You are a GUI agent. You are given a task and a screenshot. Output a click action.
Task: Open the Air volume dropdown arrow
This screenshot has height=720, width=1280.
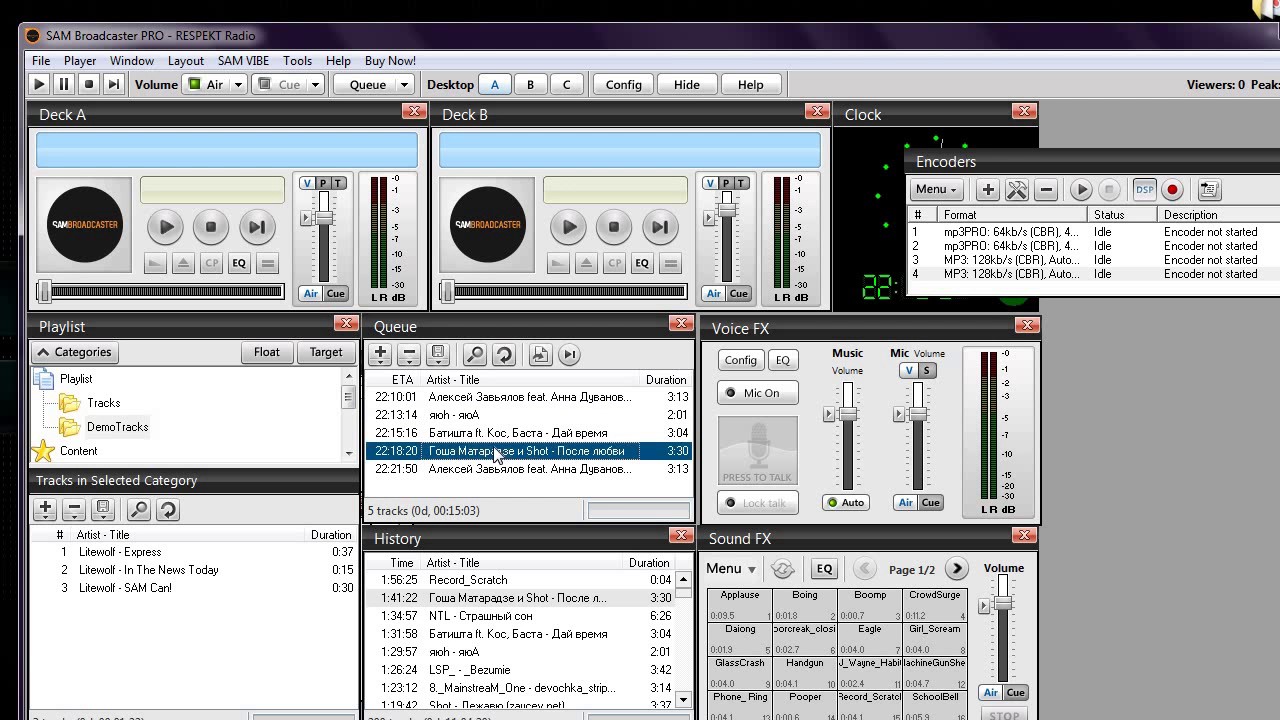[x=238, y=85]
